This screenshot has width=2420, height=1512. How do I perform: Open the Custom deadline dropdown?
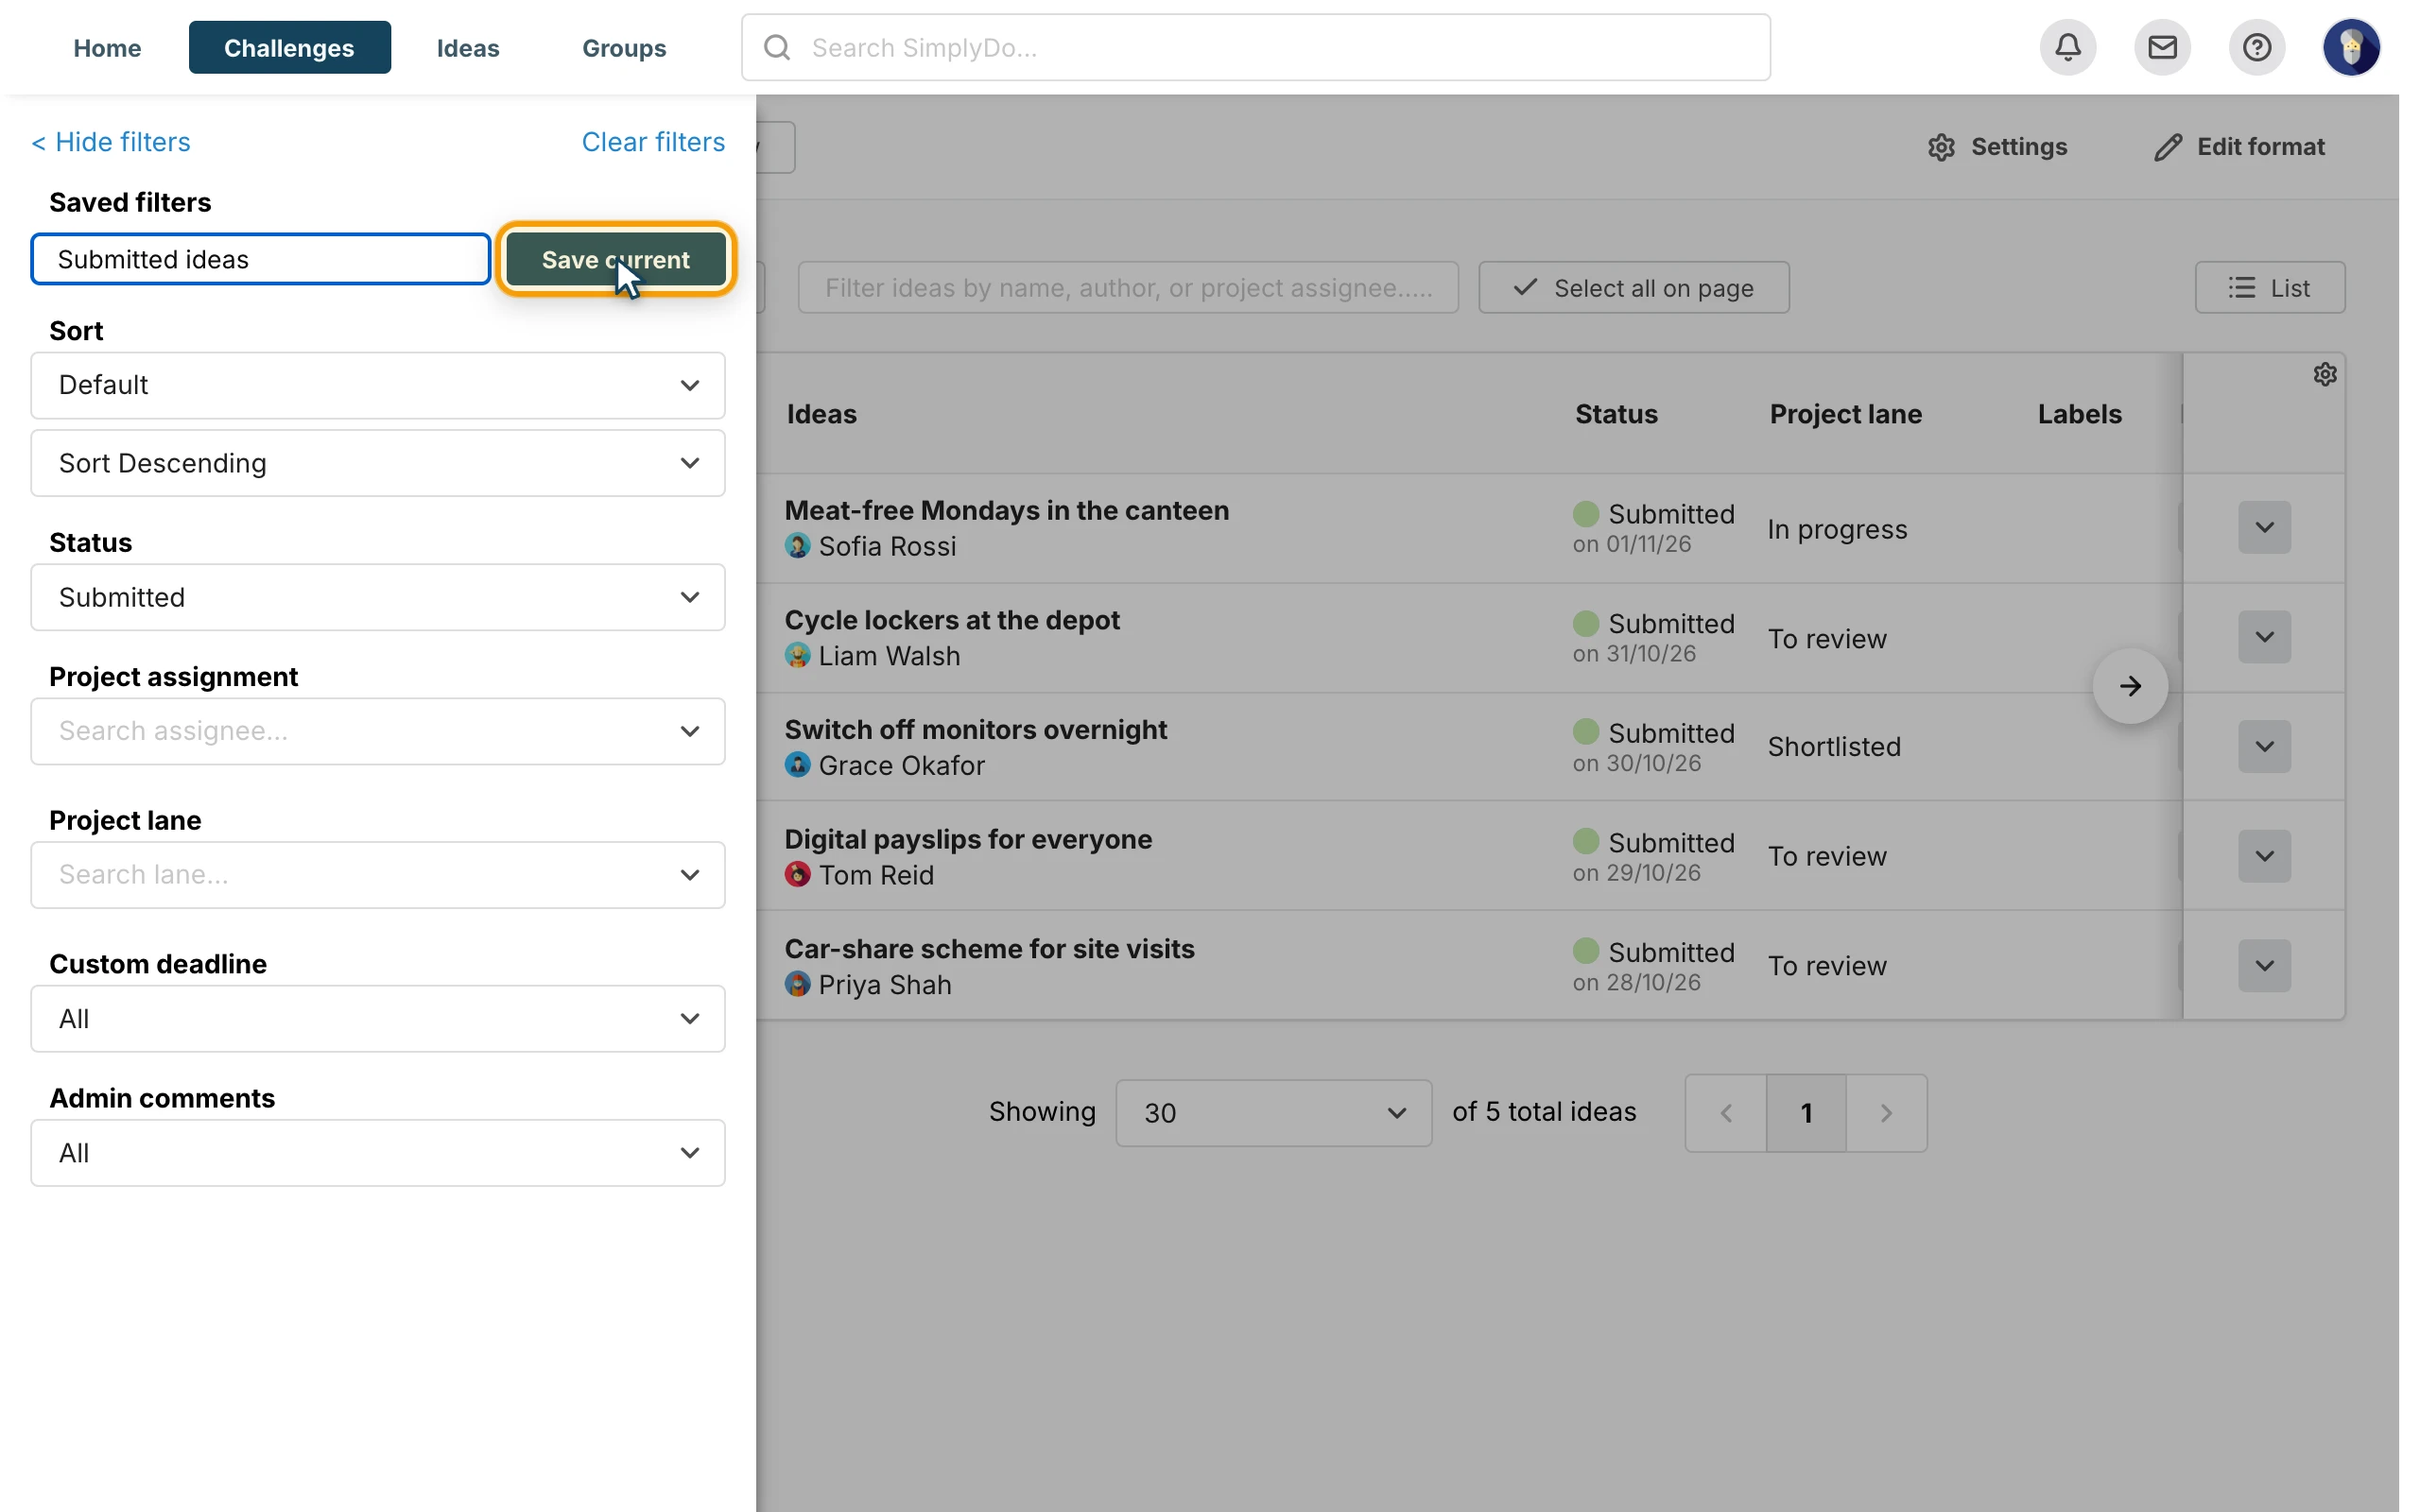click(x=378, y=1019)
